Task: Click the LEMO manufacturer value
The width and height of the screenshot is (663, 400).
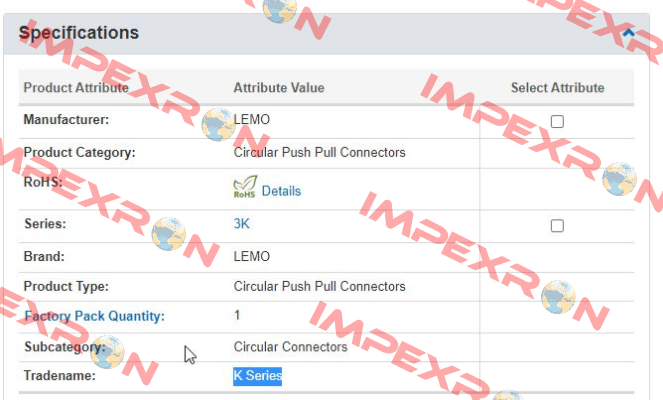Action: click(252, 119)
